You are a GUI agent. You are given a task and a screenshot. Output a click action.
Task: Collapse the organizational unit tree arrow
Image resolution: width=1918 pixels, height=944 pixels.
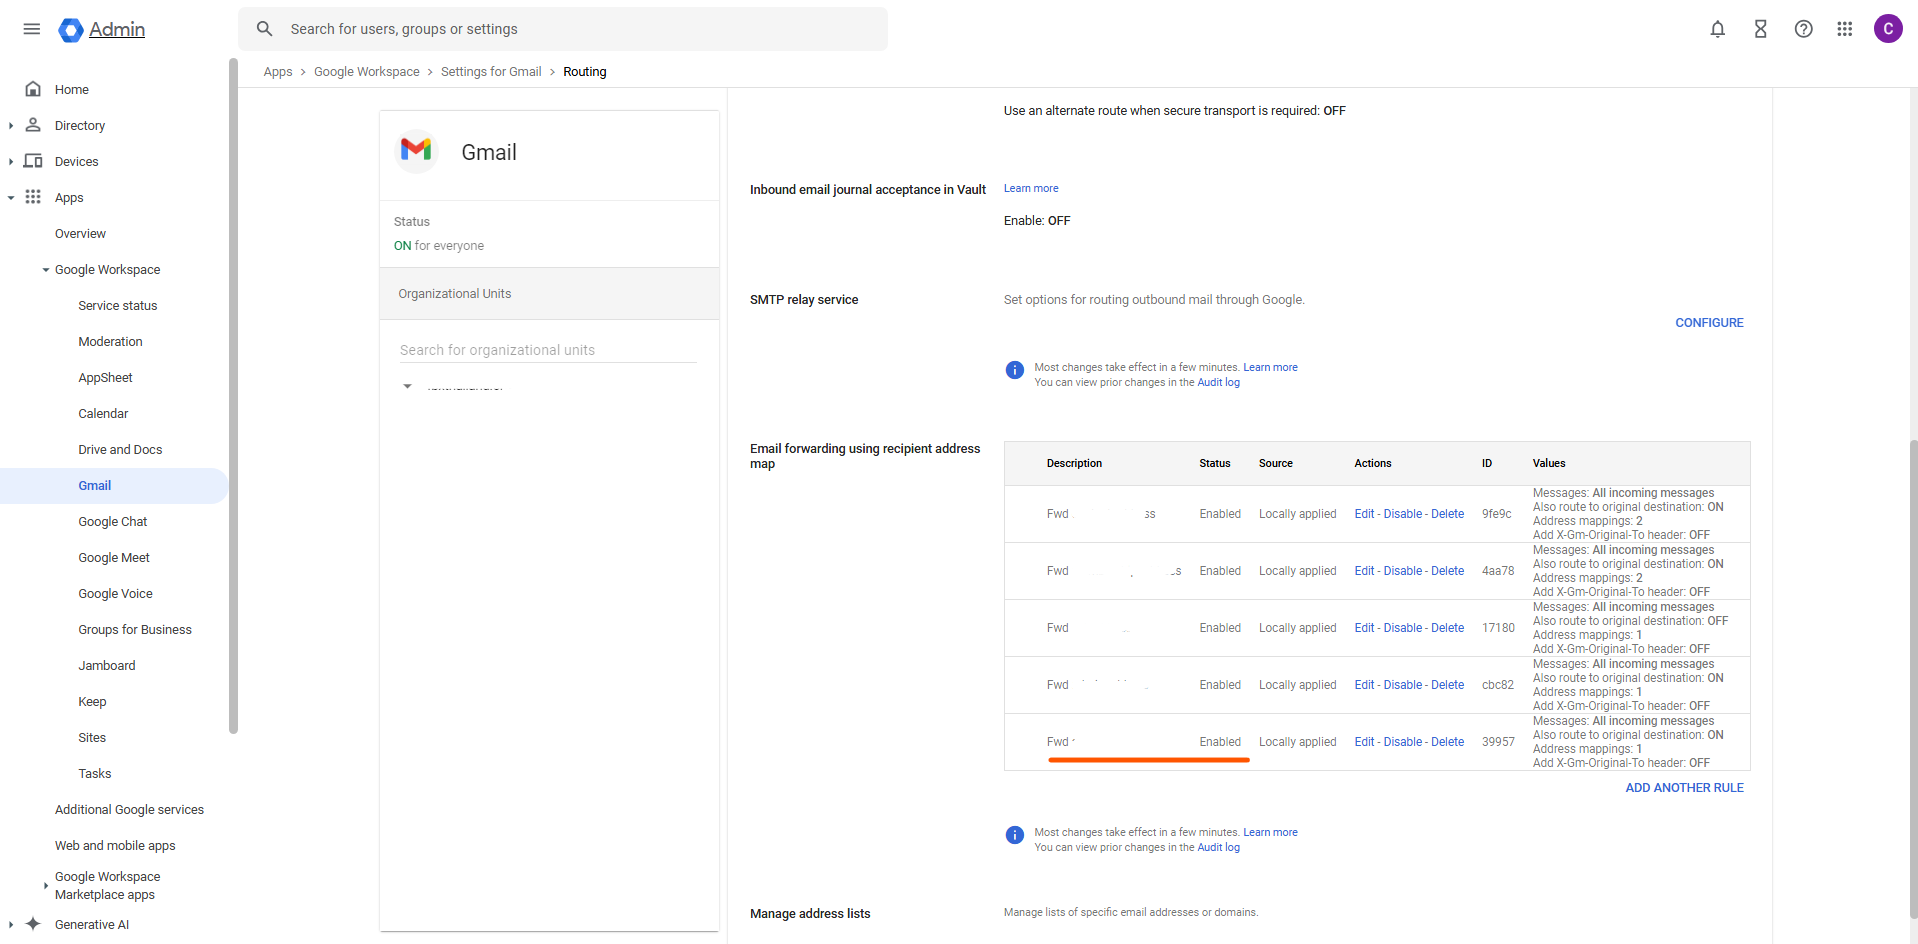(407, 386)
